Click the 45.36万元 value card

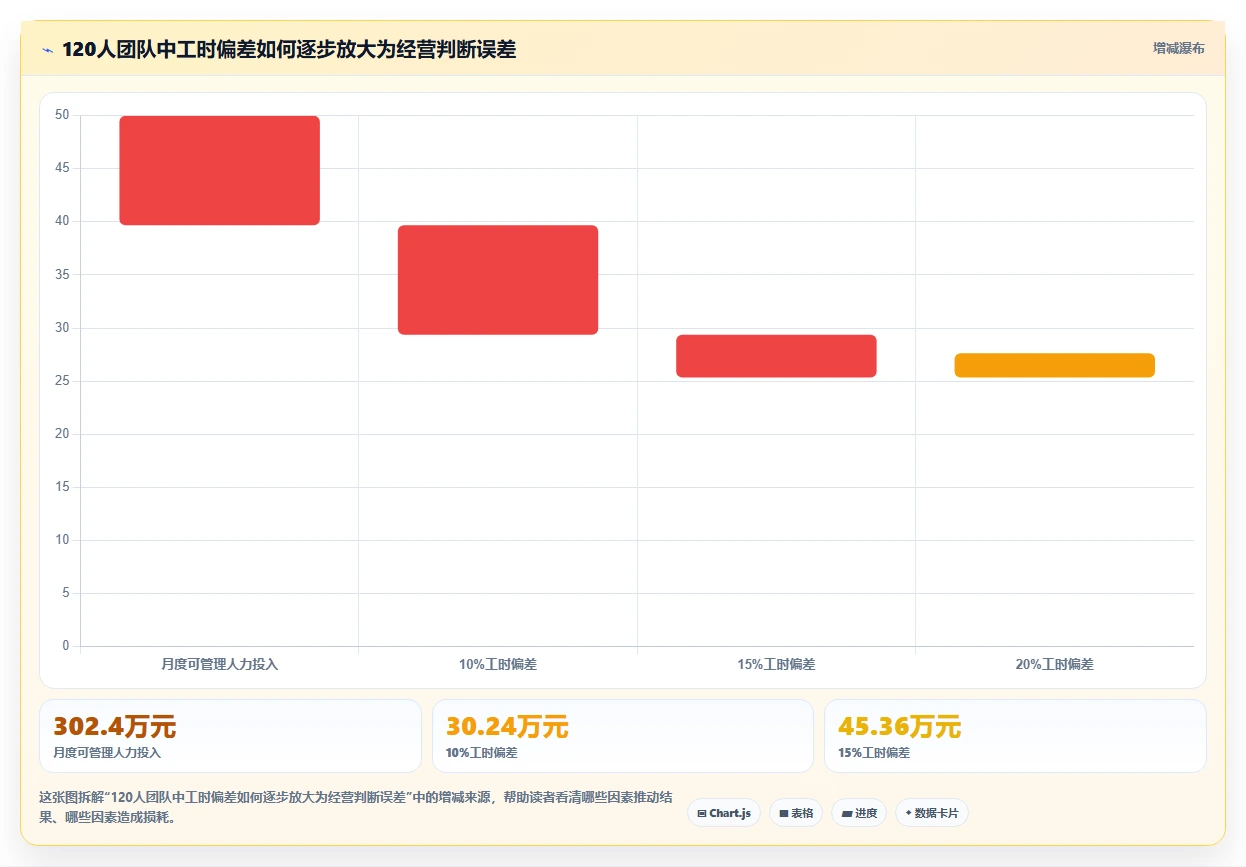tap(1015, 736)
